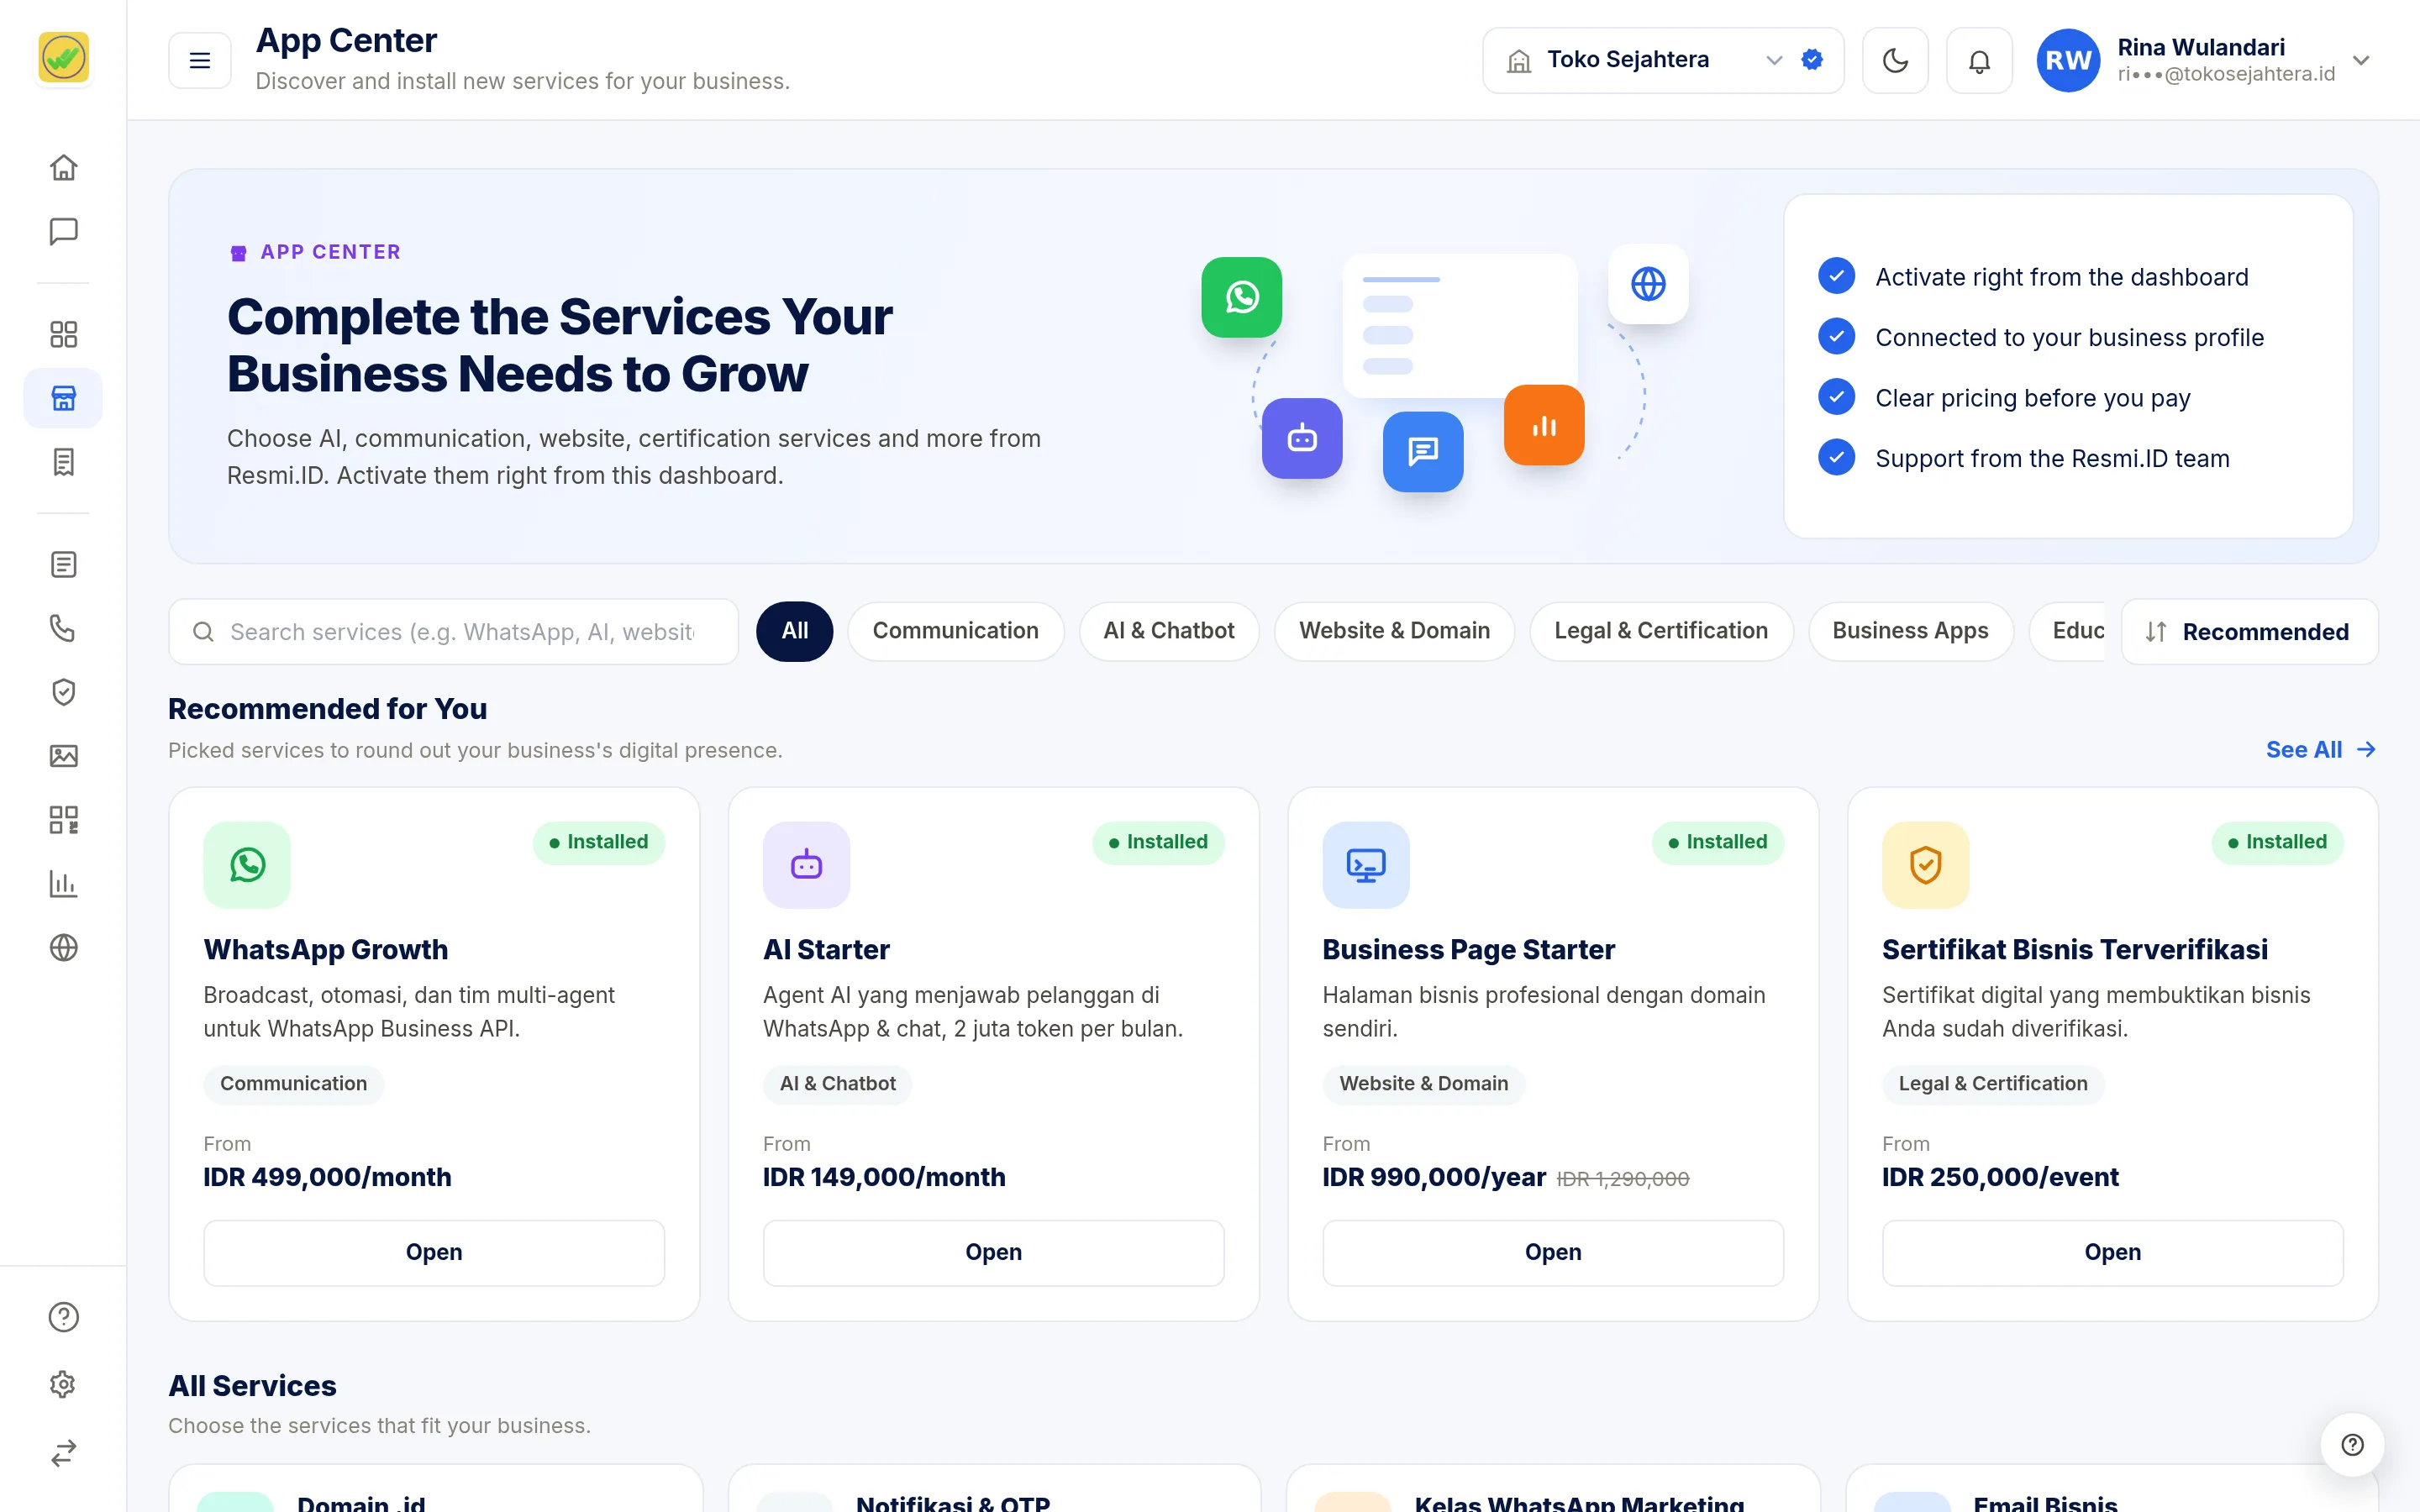Open the Recommended sort dropdown
2420x1512 pixels.
tap(2249, 632)
